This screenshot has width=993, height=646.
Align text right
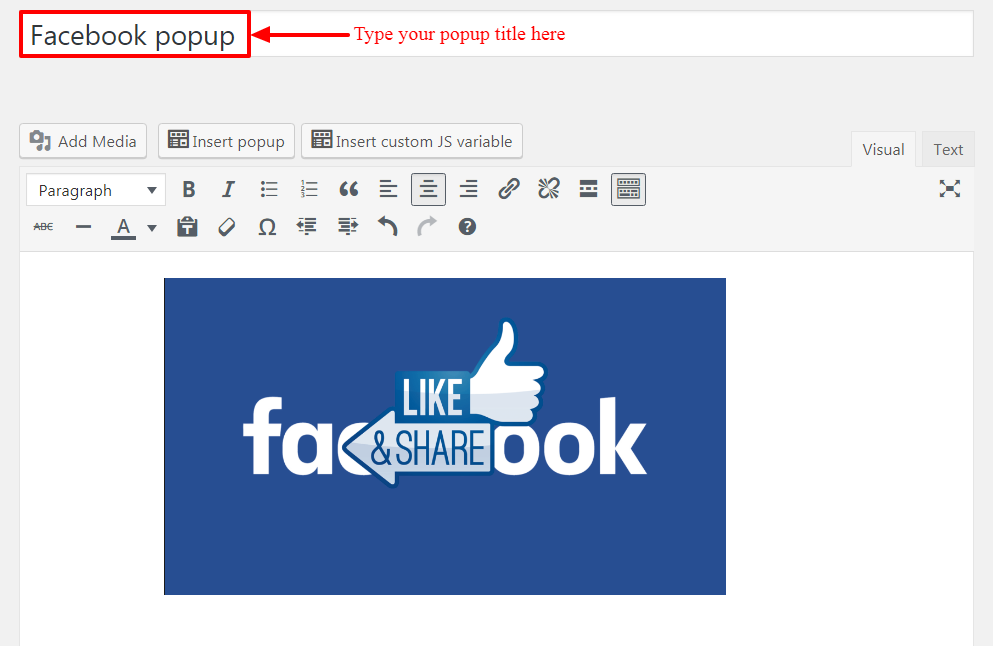[469, 189]
